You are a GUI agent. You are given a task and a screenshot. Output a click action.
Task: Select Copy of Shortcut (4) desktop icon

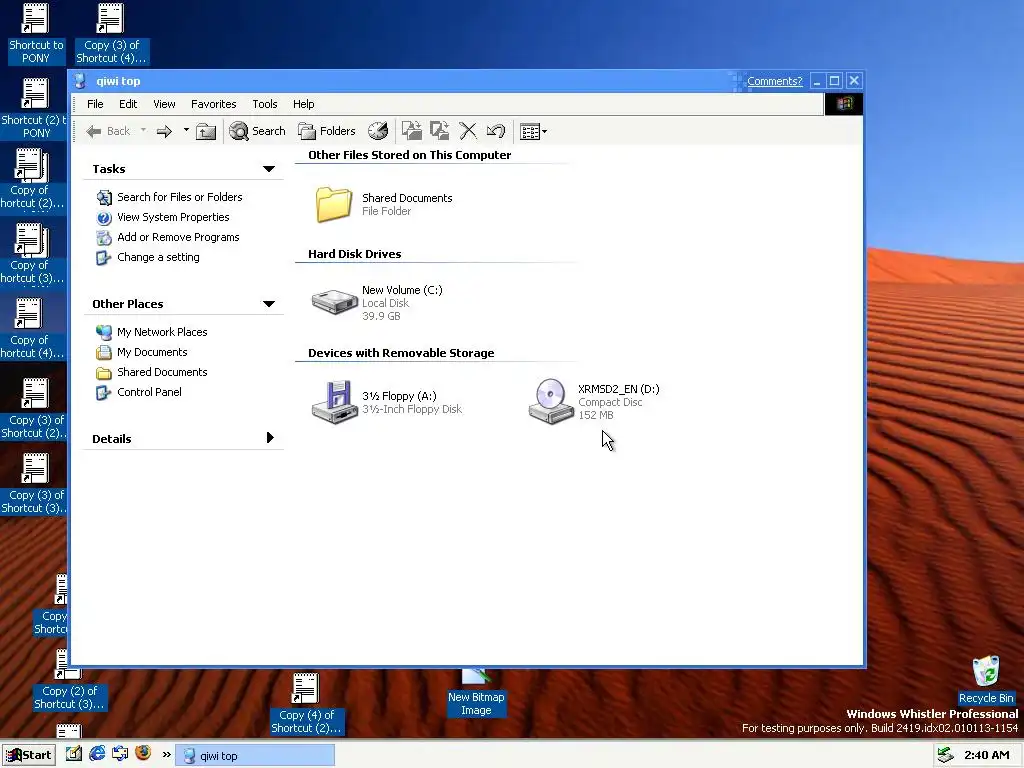[31, 328]
